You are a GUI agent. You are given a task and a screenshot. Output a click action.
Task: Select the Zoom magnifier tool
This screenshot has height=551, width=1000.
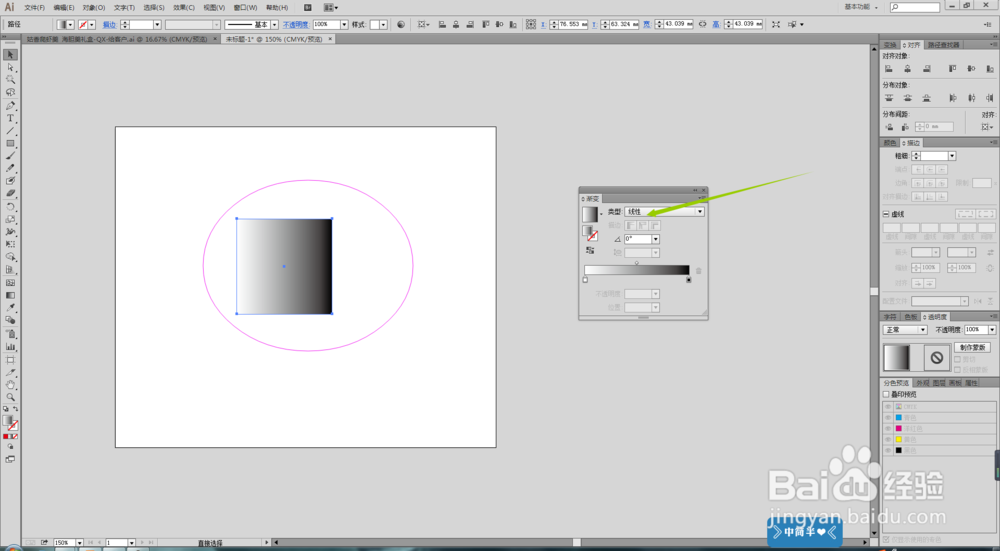pyautogui.click(x=10, y=397)
